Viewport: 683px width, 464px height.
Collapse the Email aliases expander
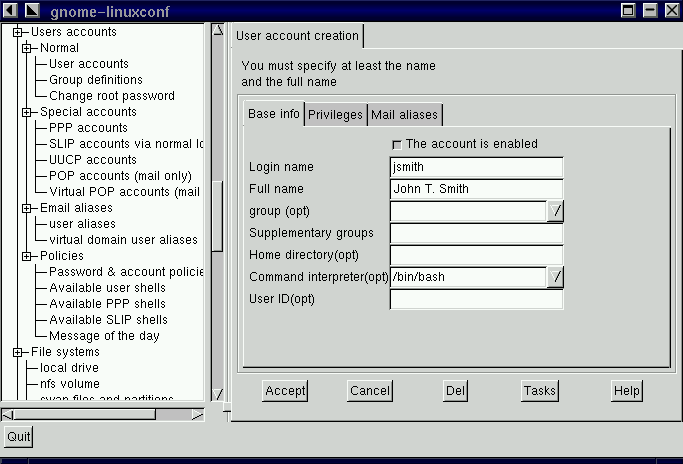coord(27,208)
